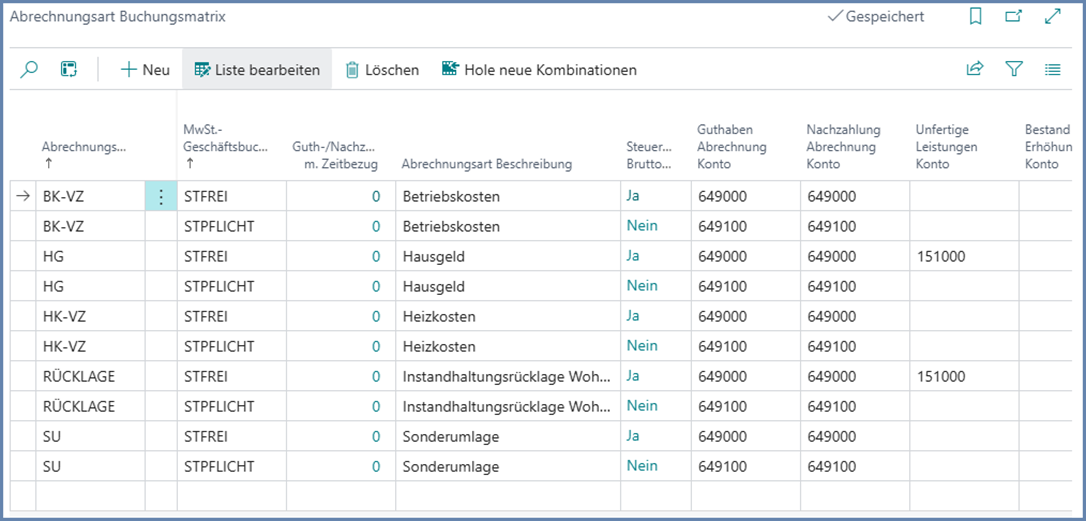
Task: Open page in new window icon
Action: pyautogui.click(x=1014, y=17)
